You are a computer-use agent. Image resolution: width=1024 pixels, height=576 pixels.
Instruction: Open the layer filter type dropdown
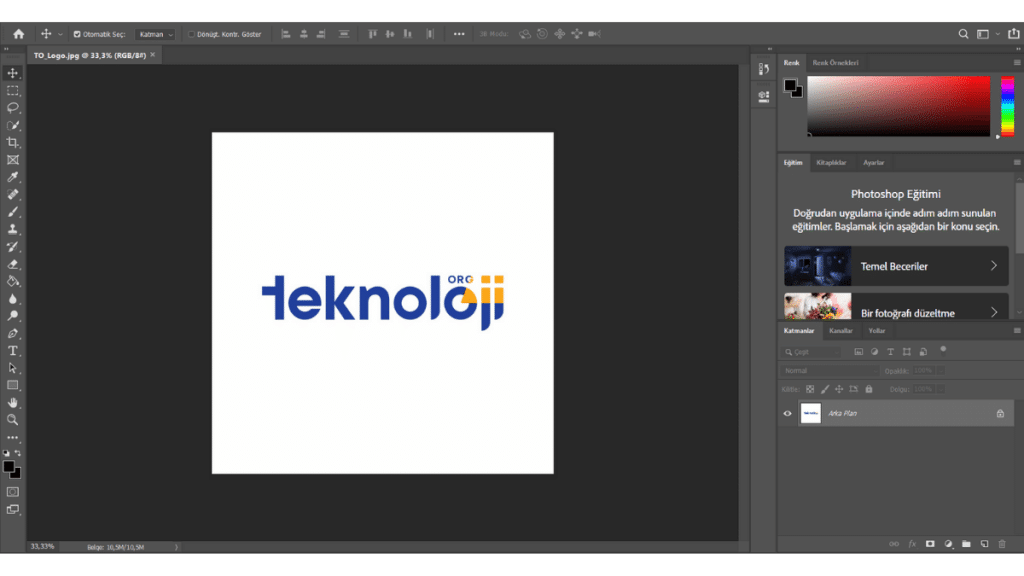pyautogui.click(x=812, y=352)
